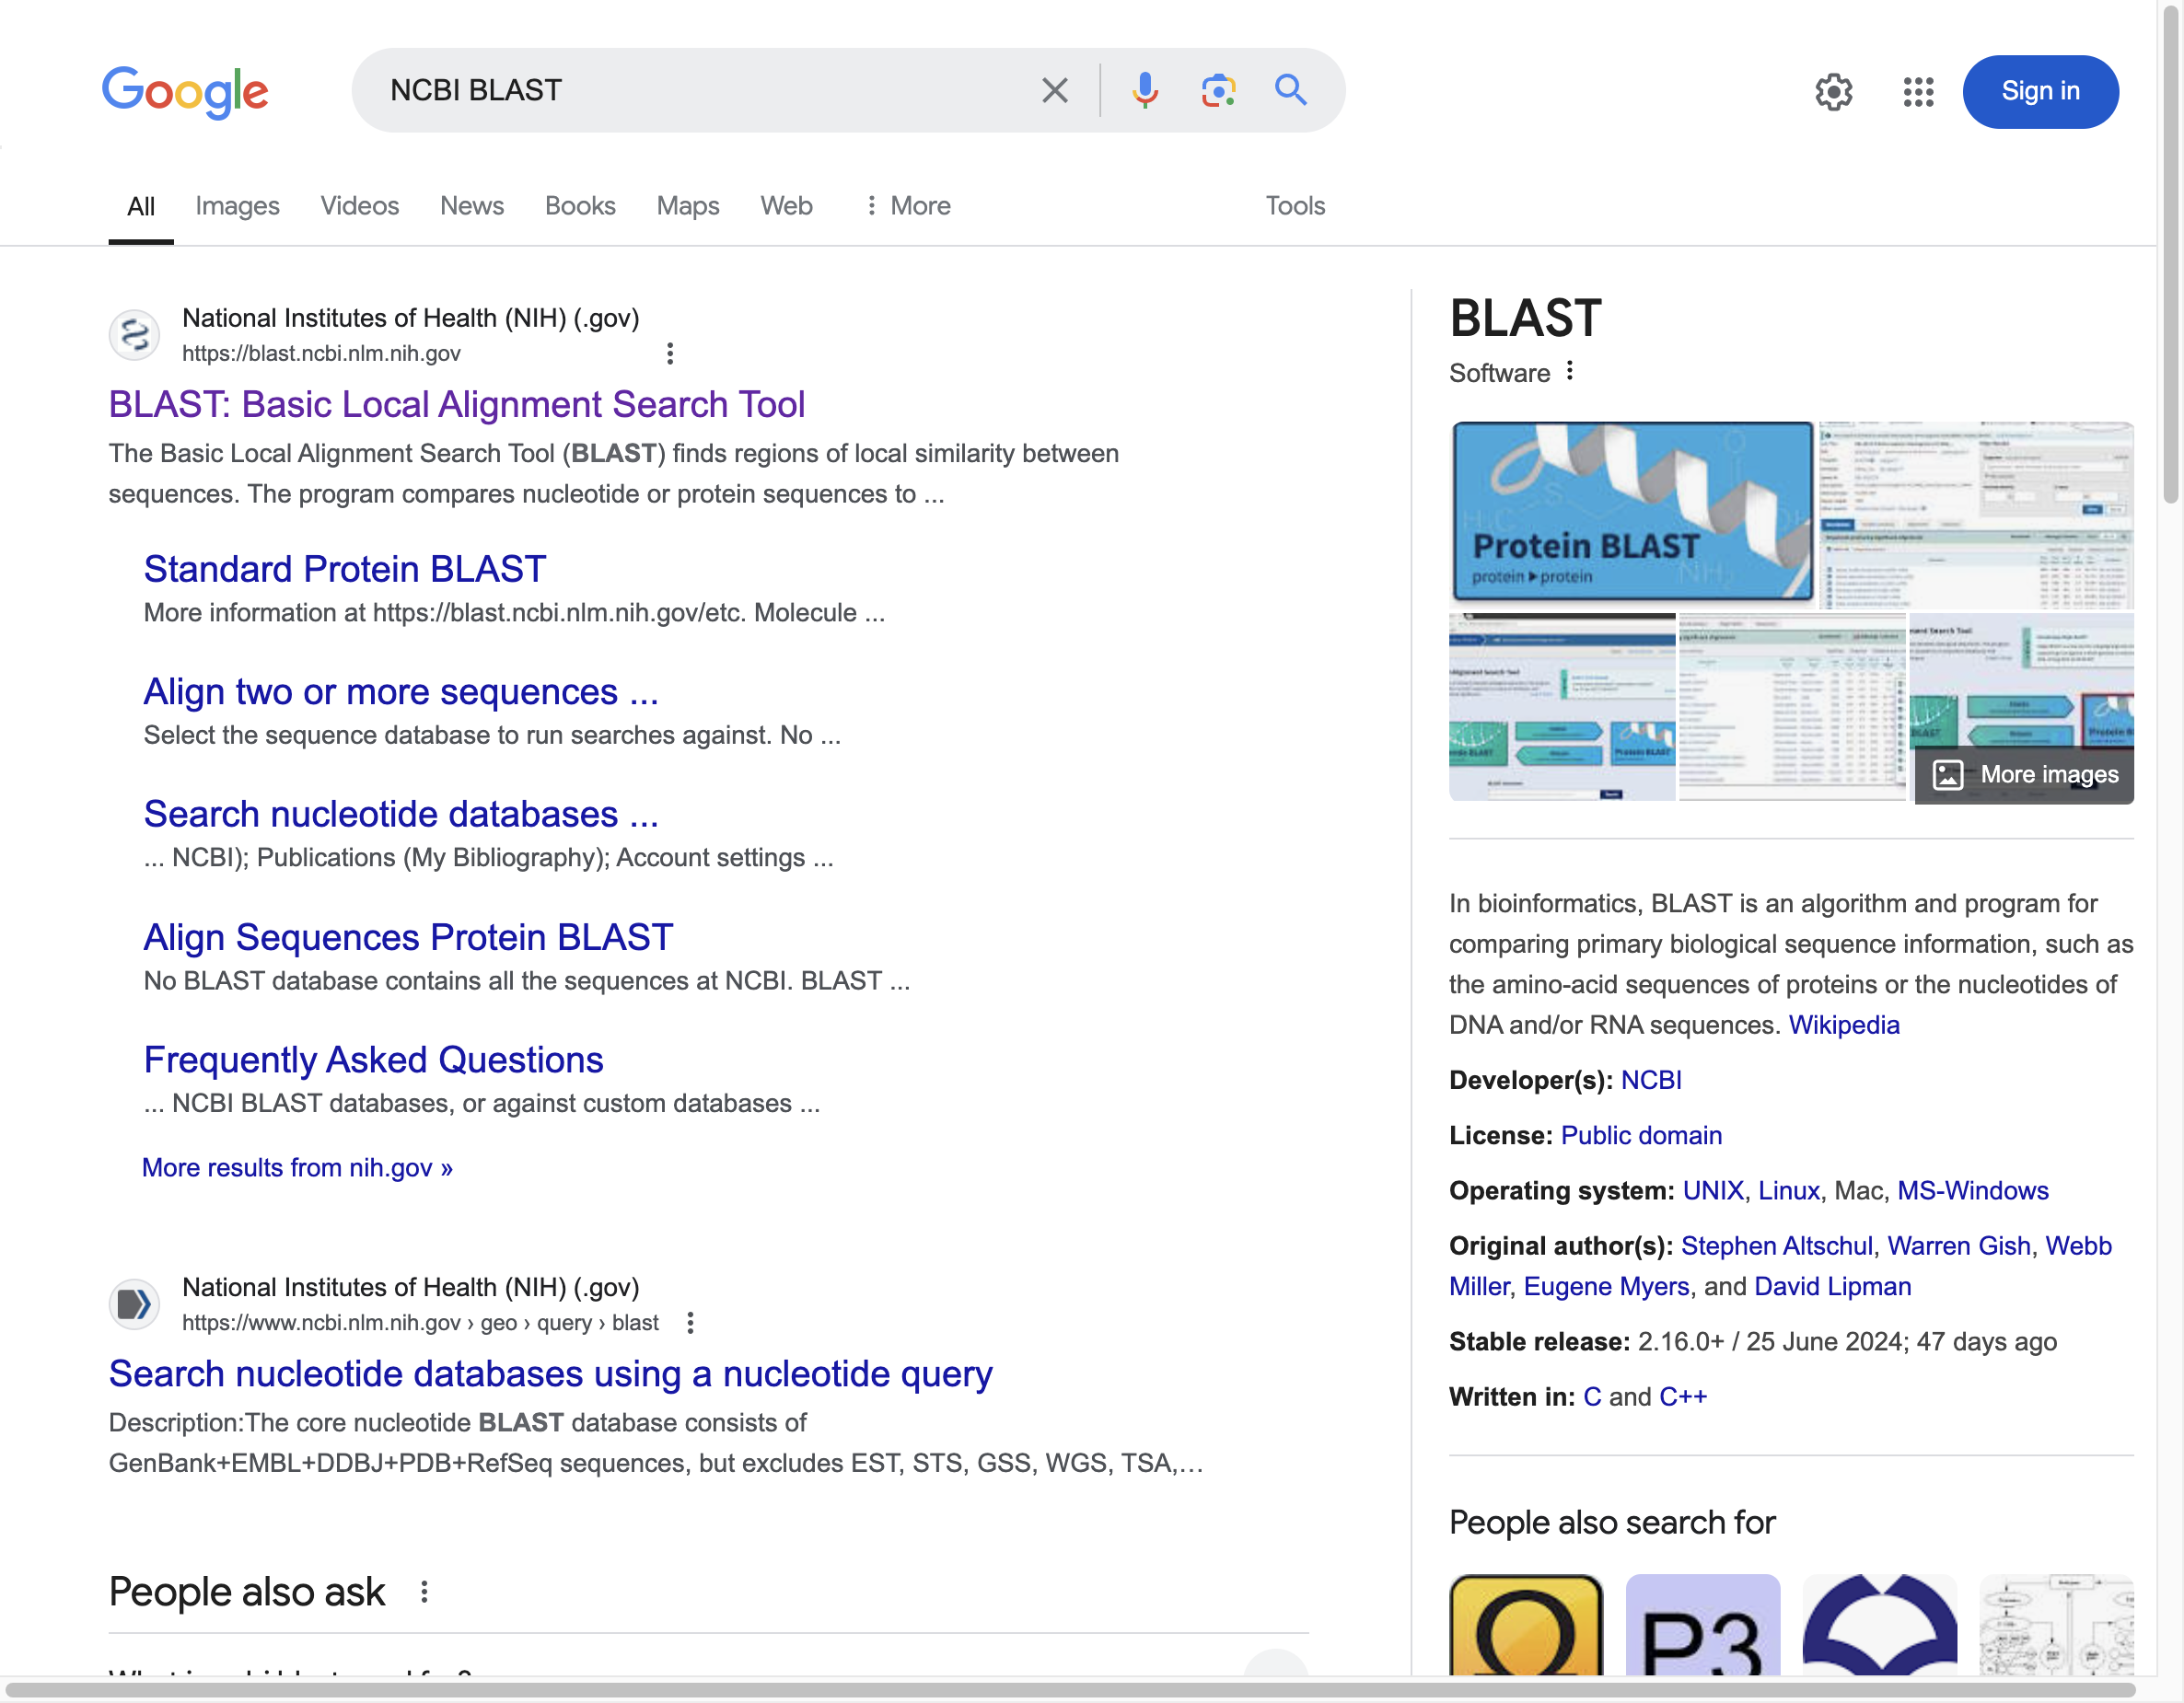
Task: Submit search with the magnifying glass icon
Action: click(x=1290, y=91)
